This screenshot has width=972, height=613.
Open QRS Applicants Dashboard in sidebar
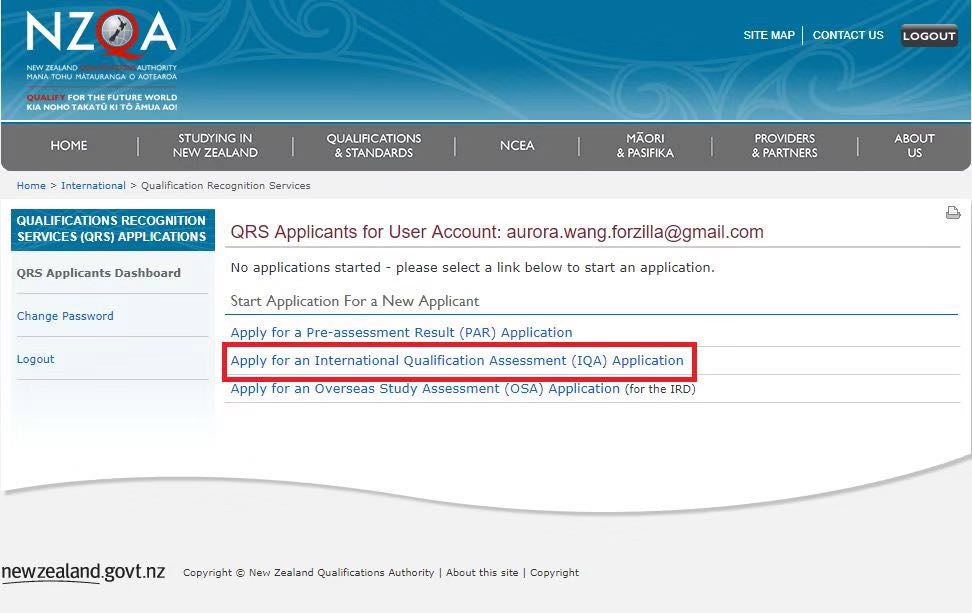99,273
